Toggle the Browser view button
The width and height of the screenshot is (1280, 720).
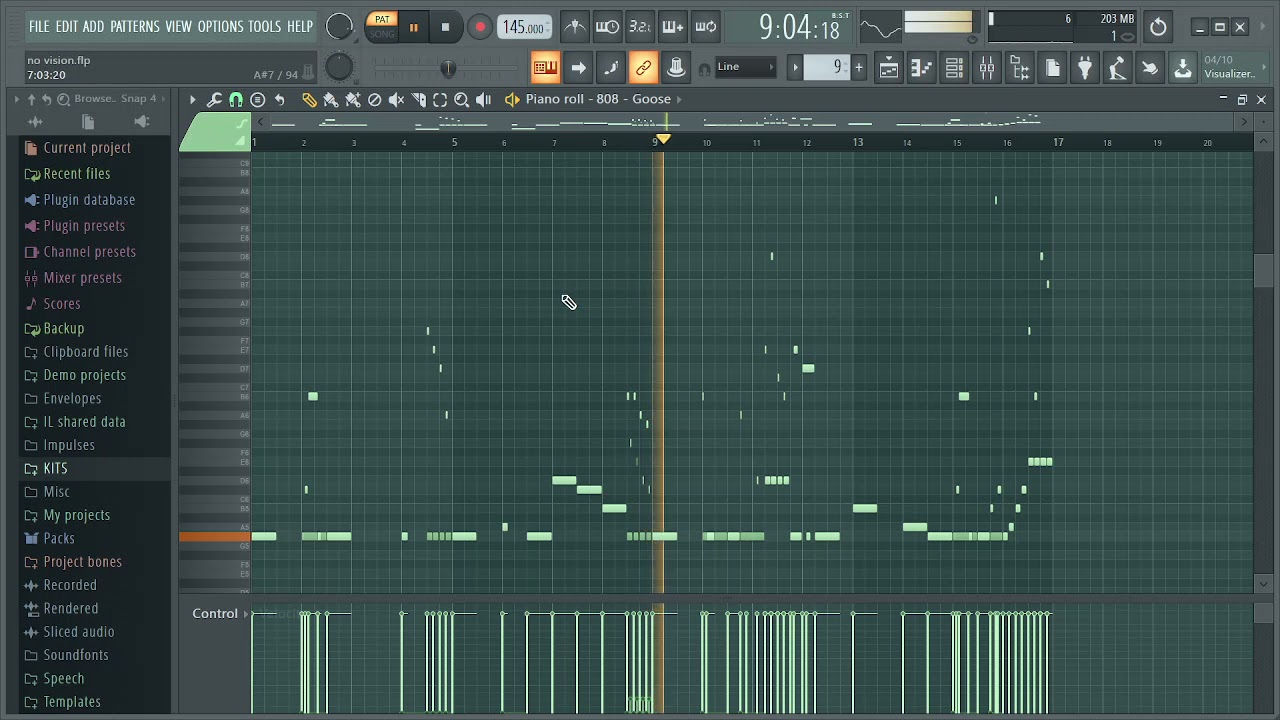pyautogui.click(x=1020, y=68)
